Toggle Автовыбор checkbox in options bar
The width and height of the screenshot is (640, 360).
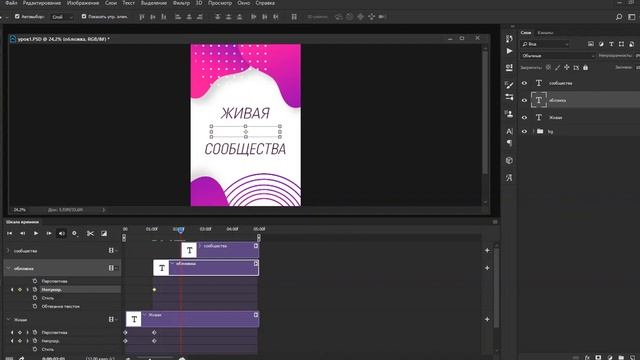(x=17, y=16)
